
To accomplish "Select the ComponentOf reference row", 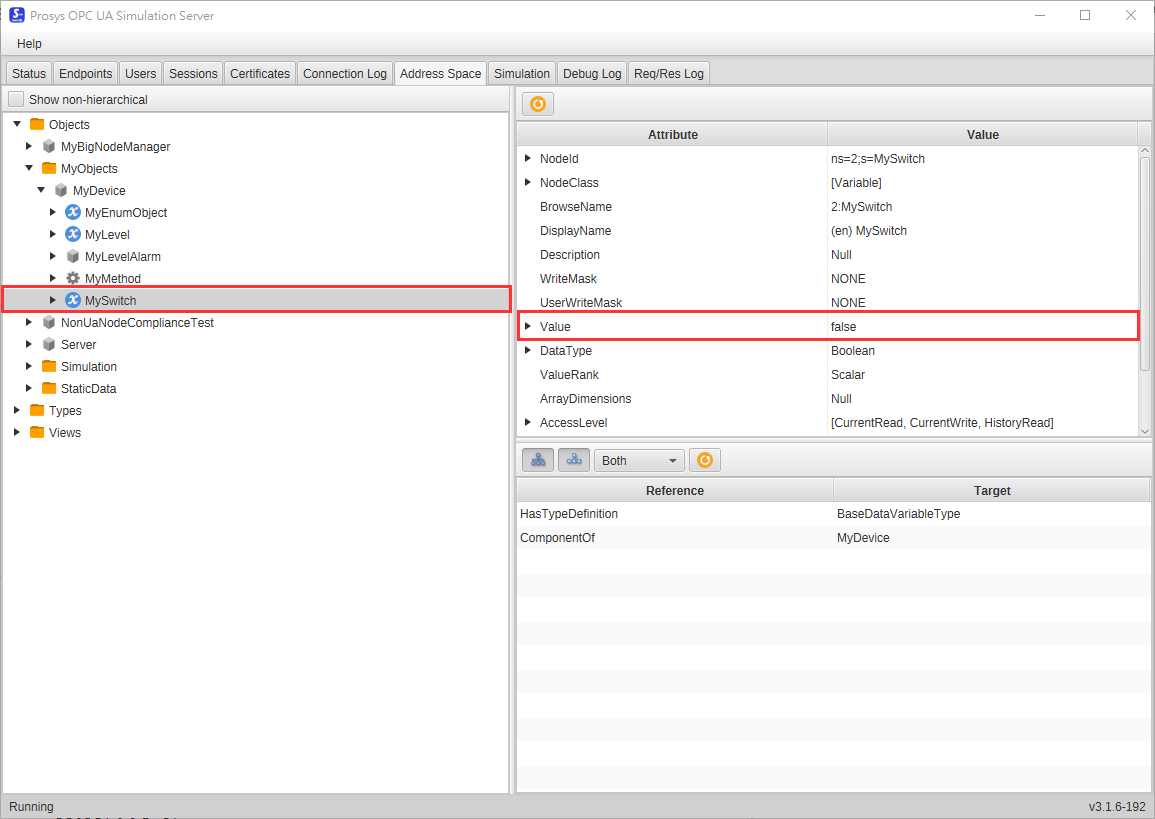I will (x=833, y=538).
